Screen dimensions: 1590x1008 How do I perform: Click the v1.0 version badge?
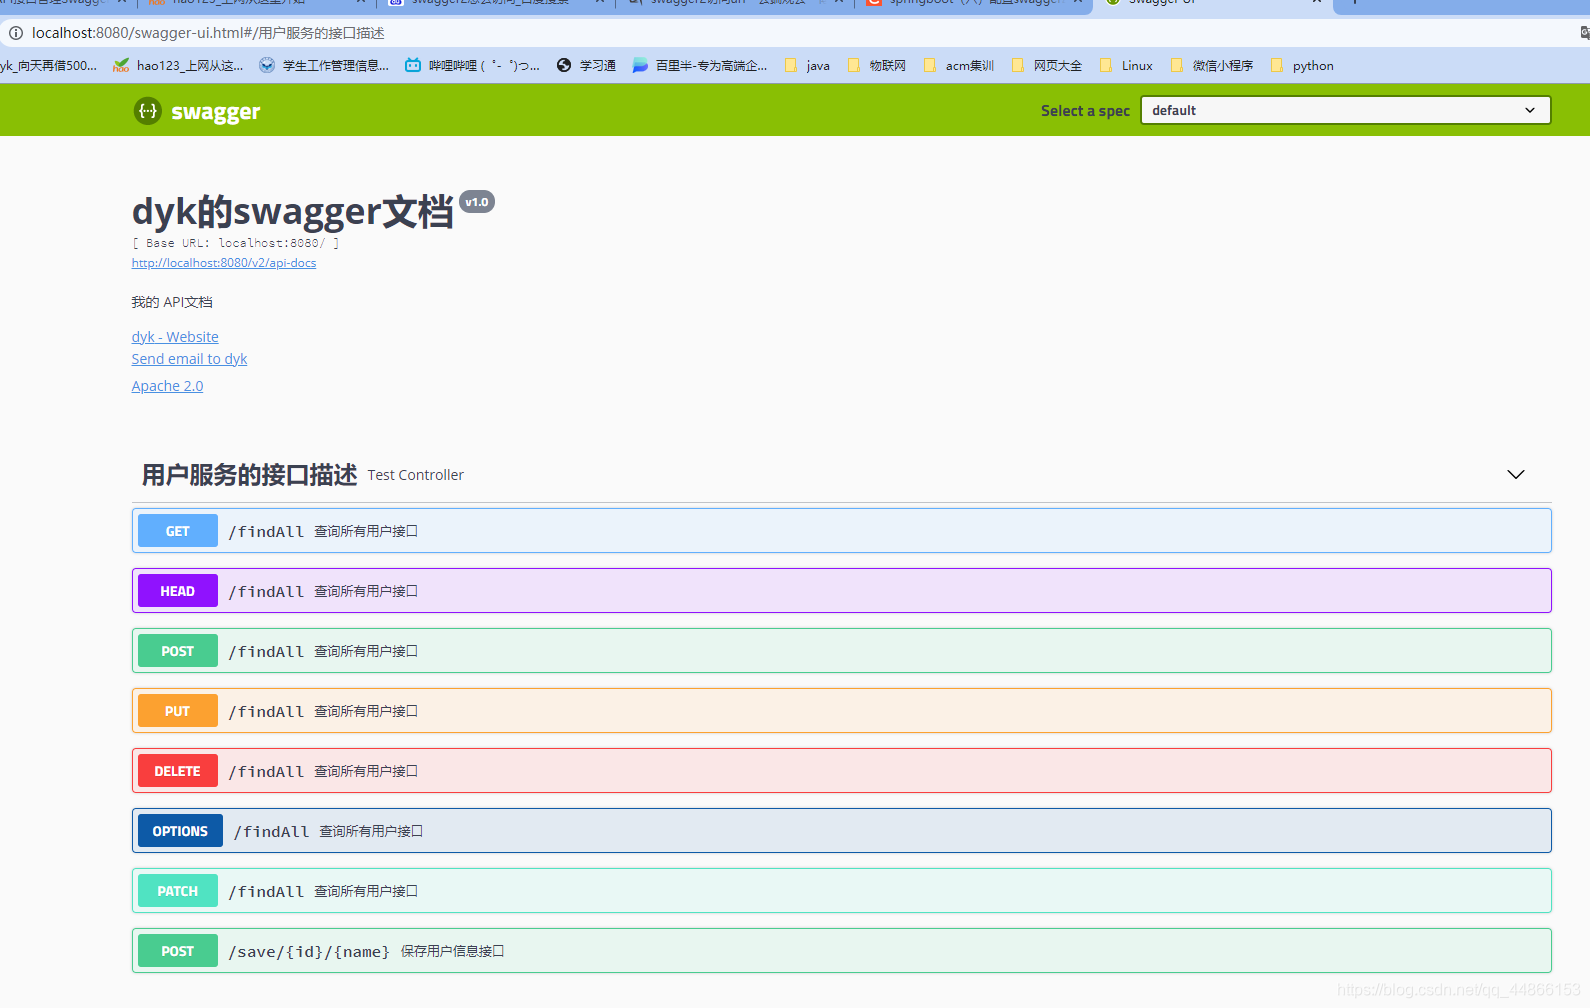pyautogui.click(x=477, y=202)
